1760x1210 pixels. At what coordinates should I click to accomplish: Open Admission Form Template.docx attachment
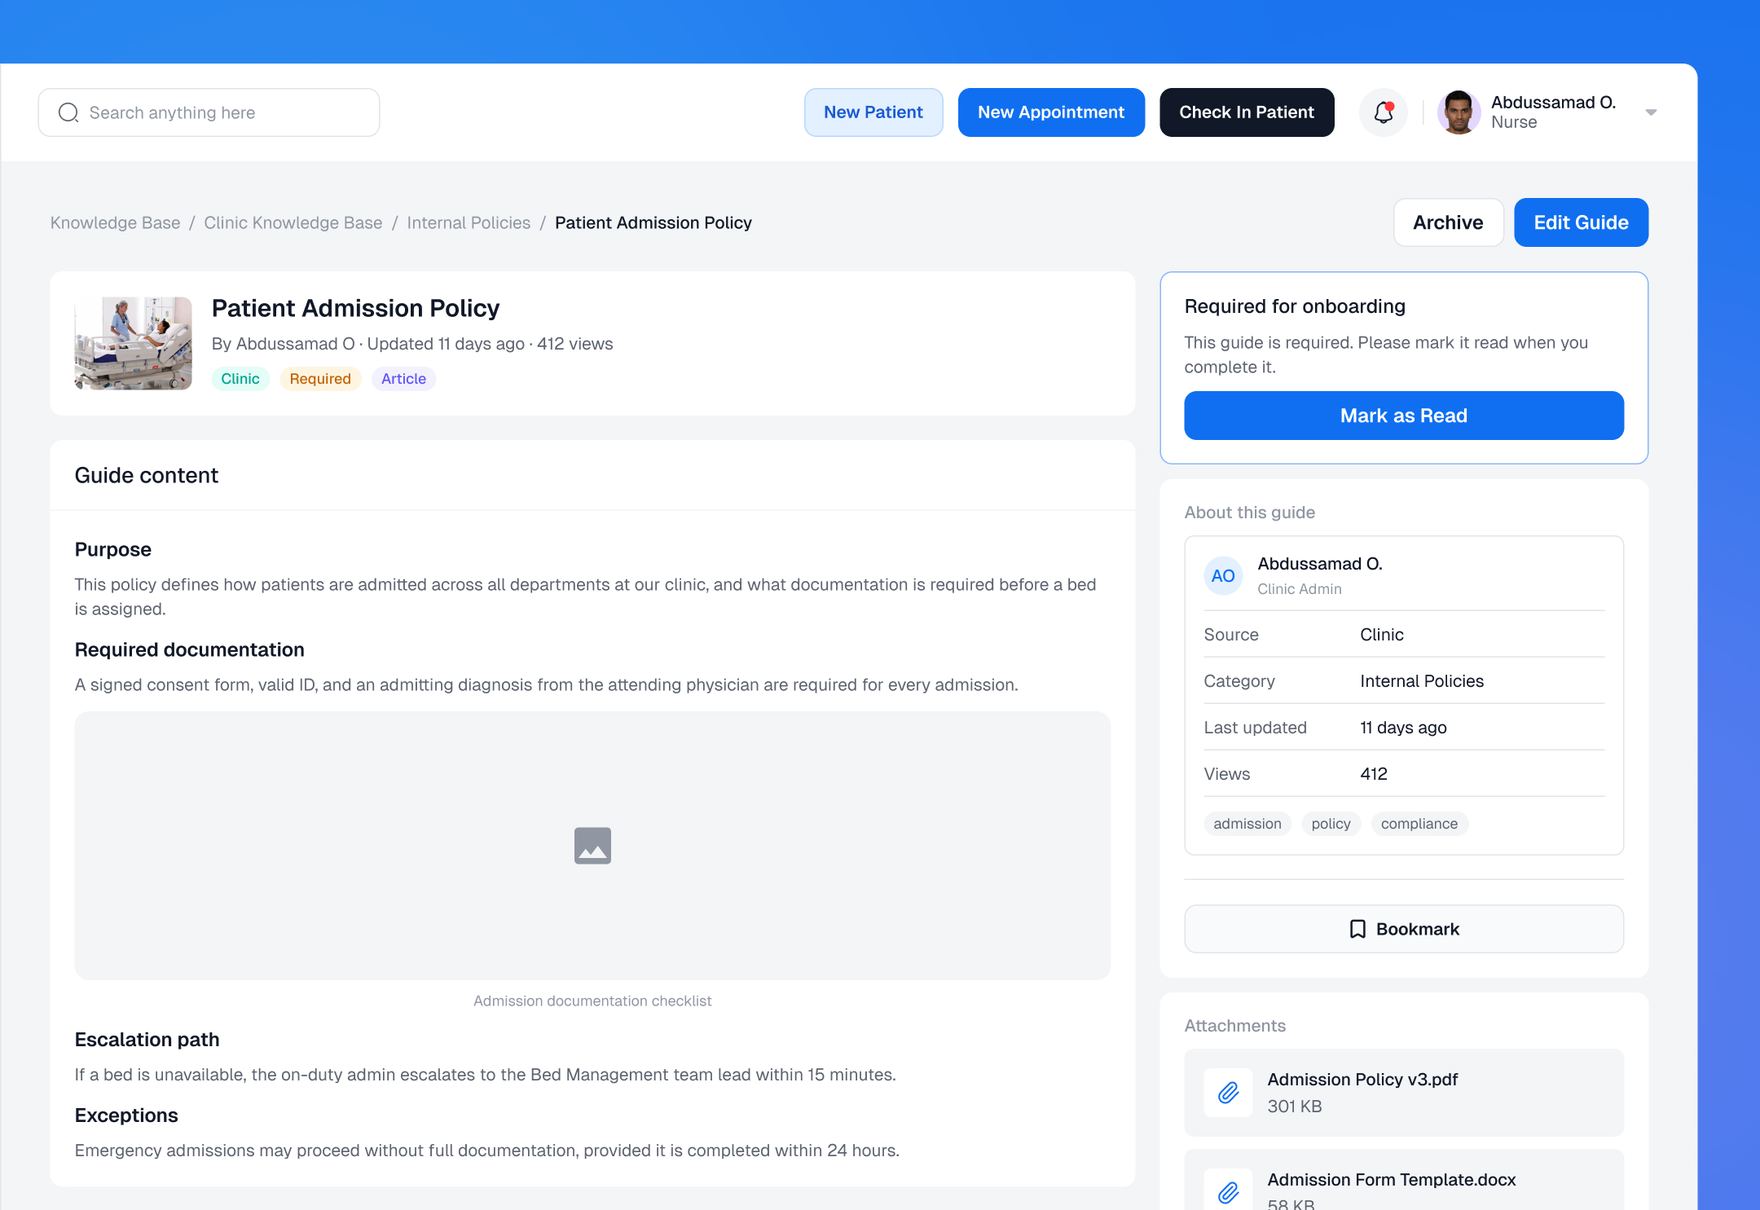click(1404, 1181)
